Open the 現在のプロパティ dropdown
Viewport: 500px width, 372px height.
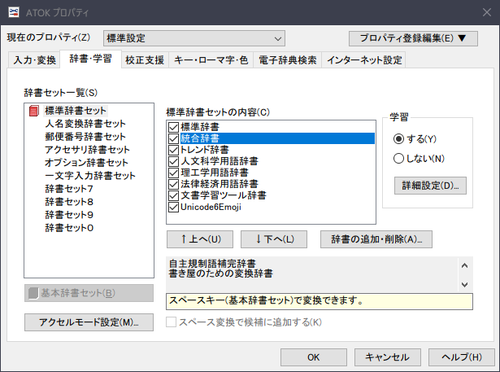click(x=194, y=38)
